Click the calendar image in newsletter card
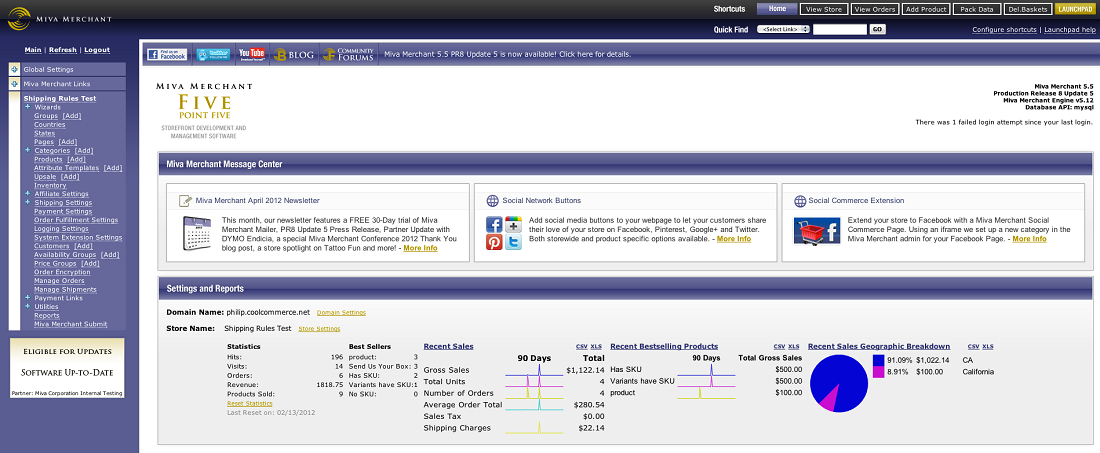1100x453 pixels. pos(197,233)
